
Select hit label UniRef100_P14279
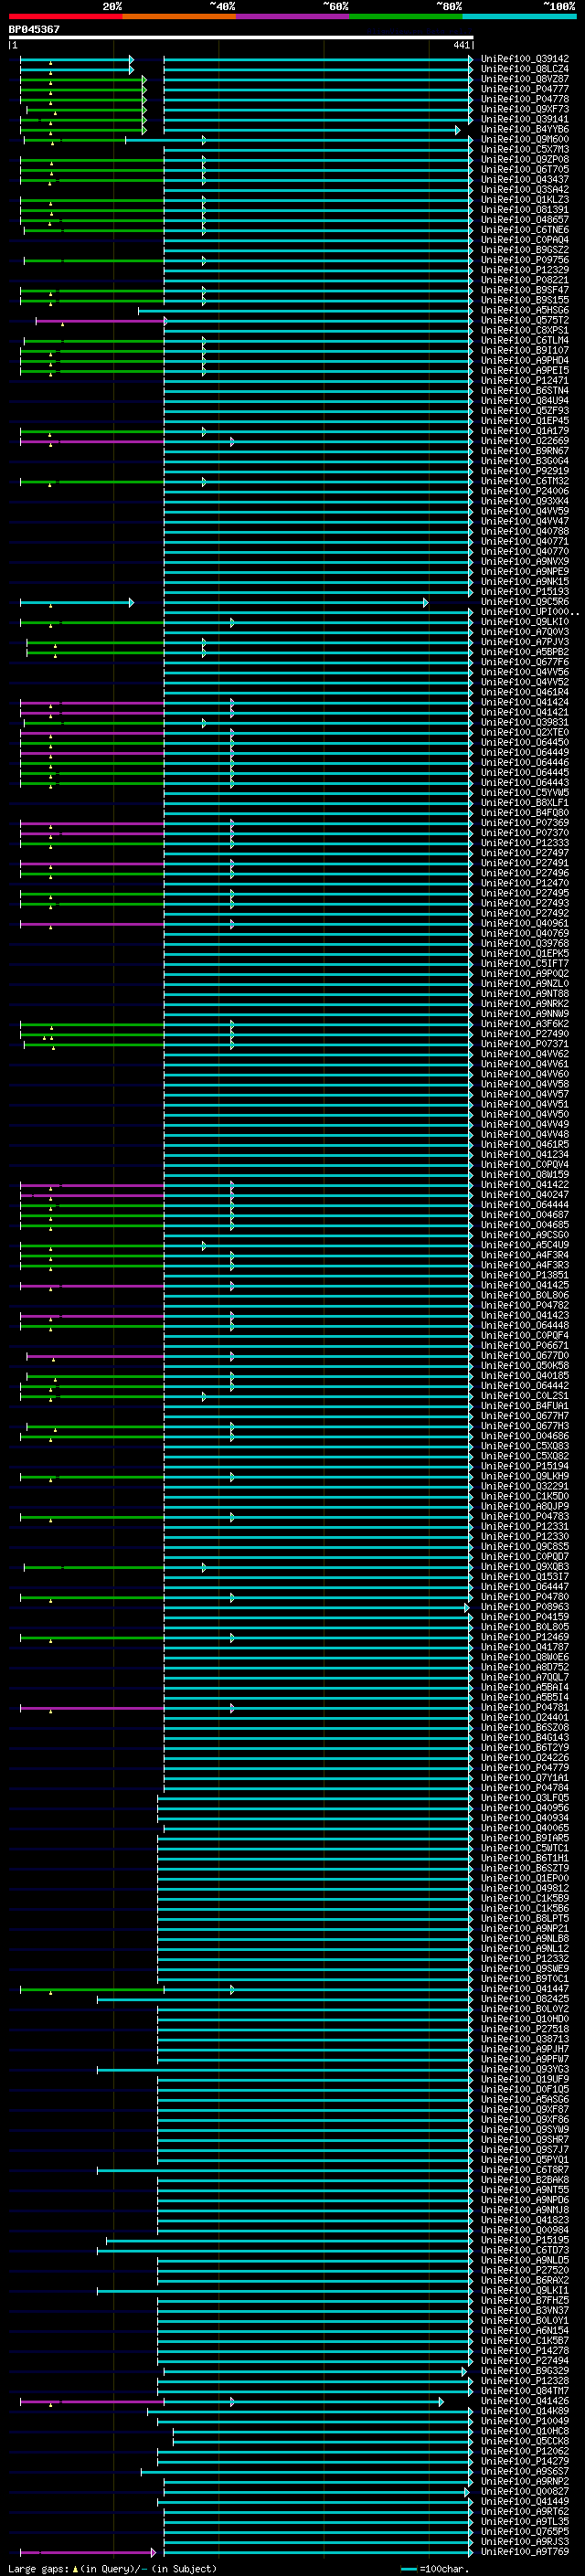pyautogui.click(x=525, y=2461)
